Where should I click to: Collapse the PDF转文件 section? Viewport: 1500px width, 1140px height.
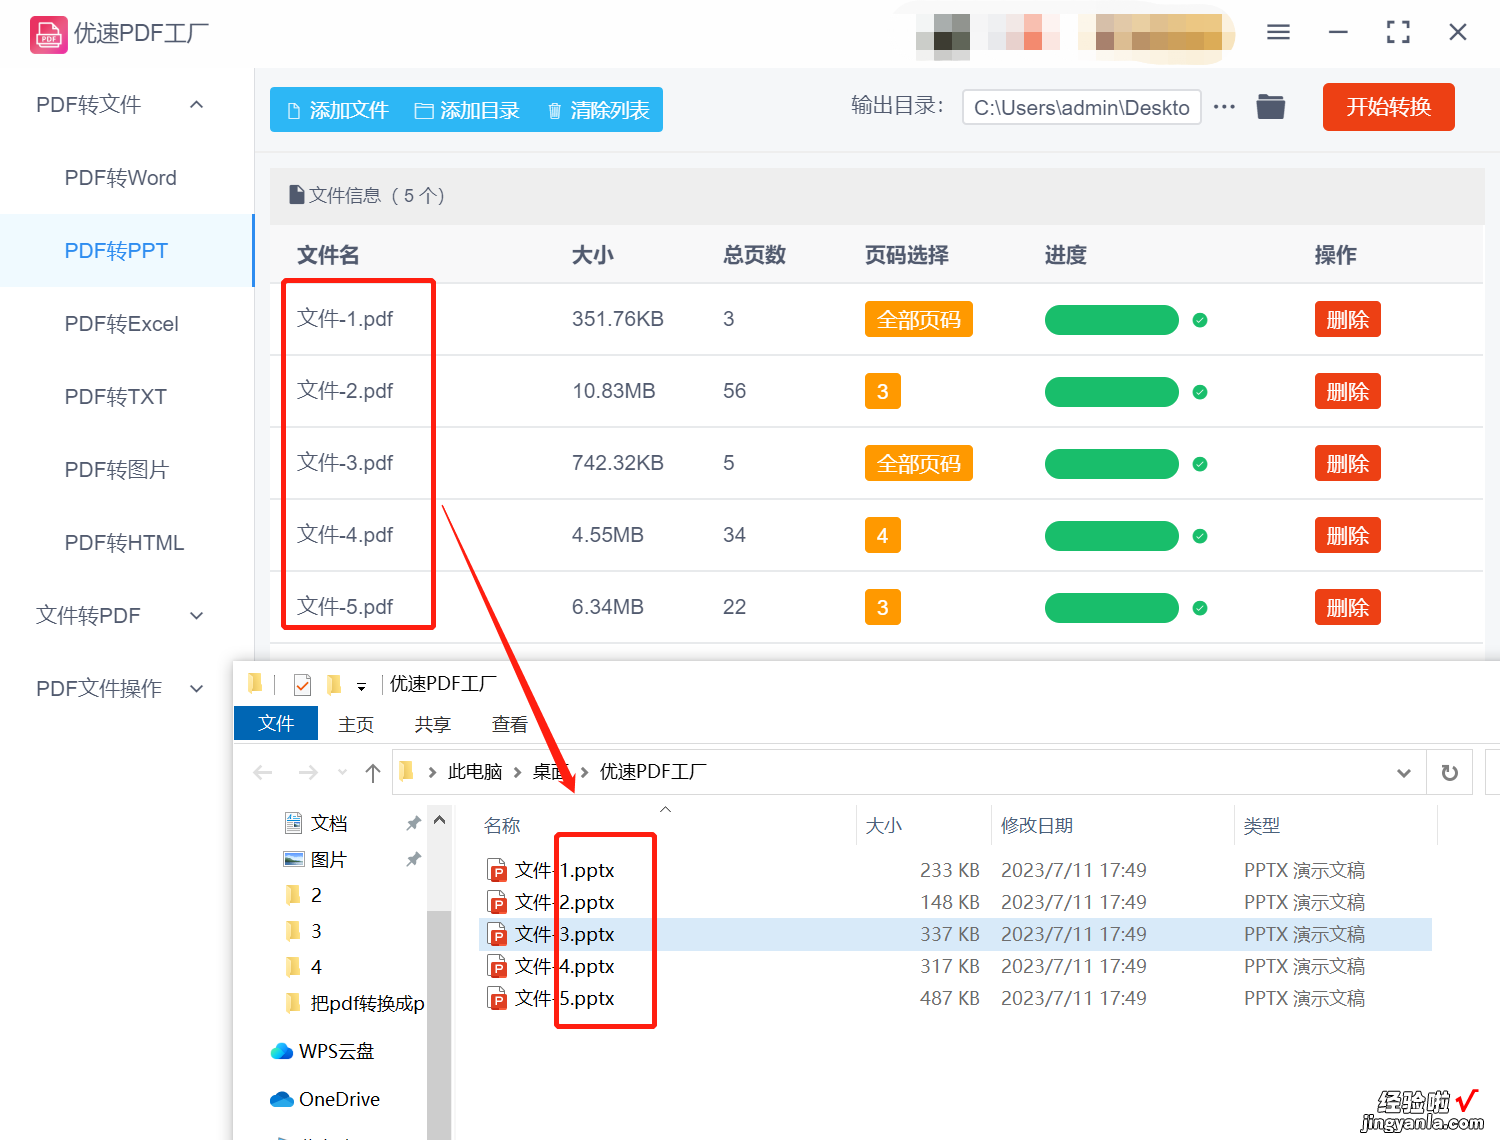tap(197, 105)
